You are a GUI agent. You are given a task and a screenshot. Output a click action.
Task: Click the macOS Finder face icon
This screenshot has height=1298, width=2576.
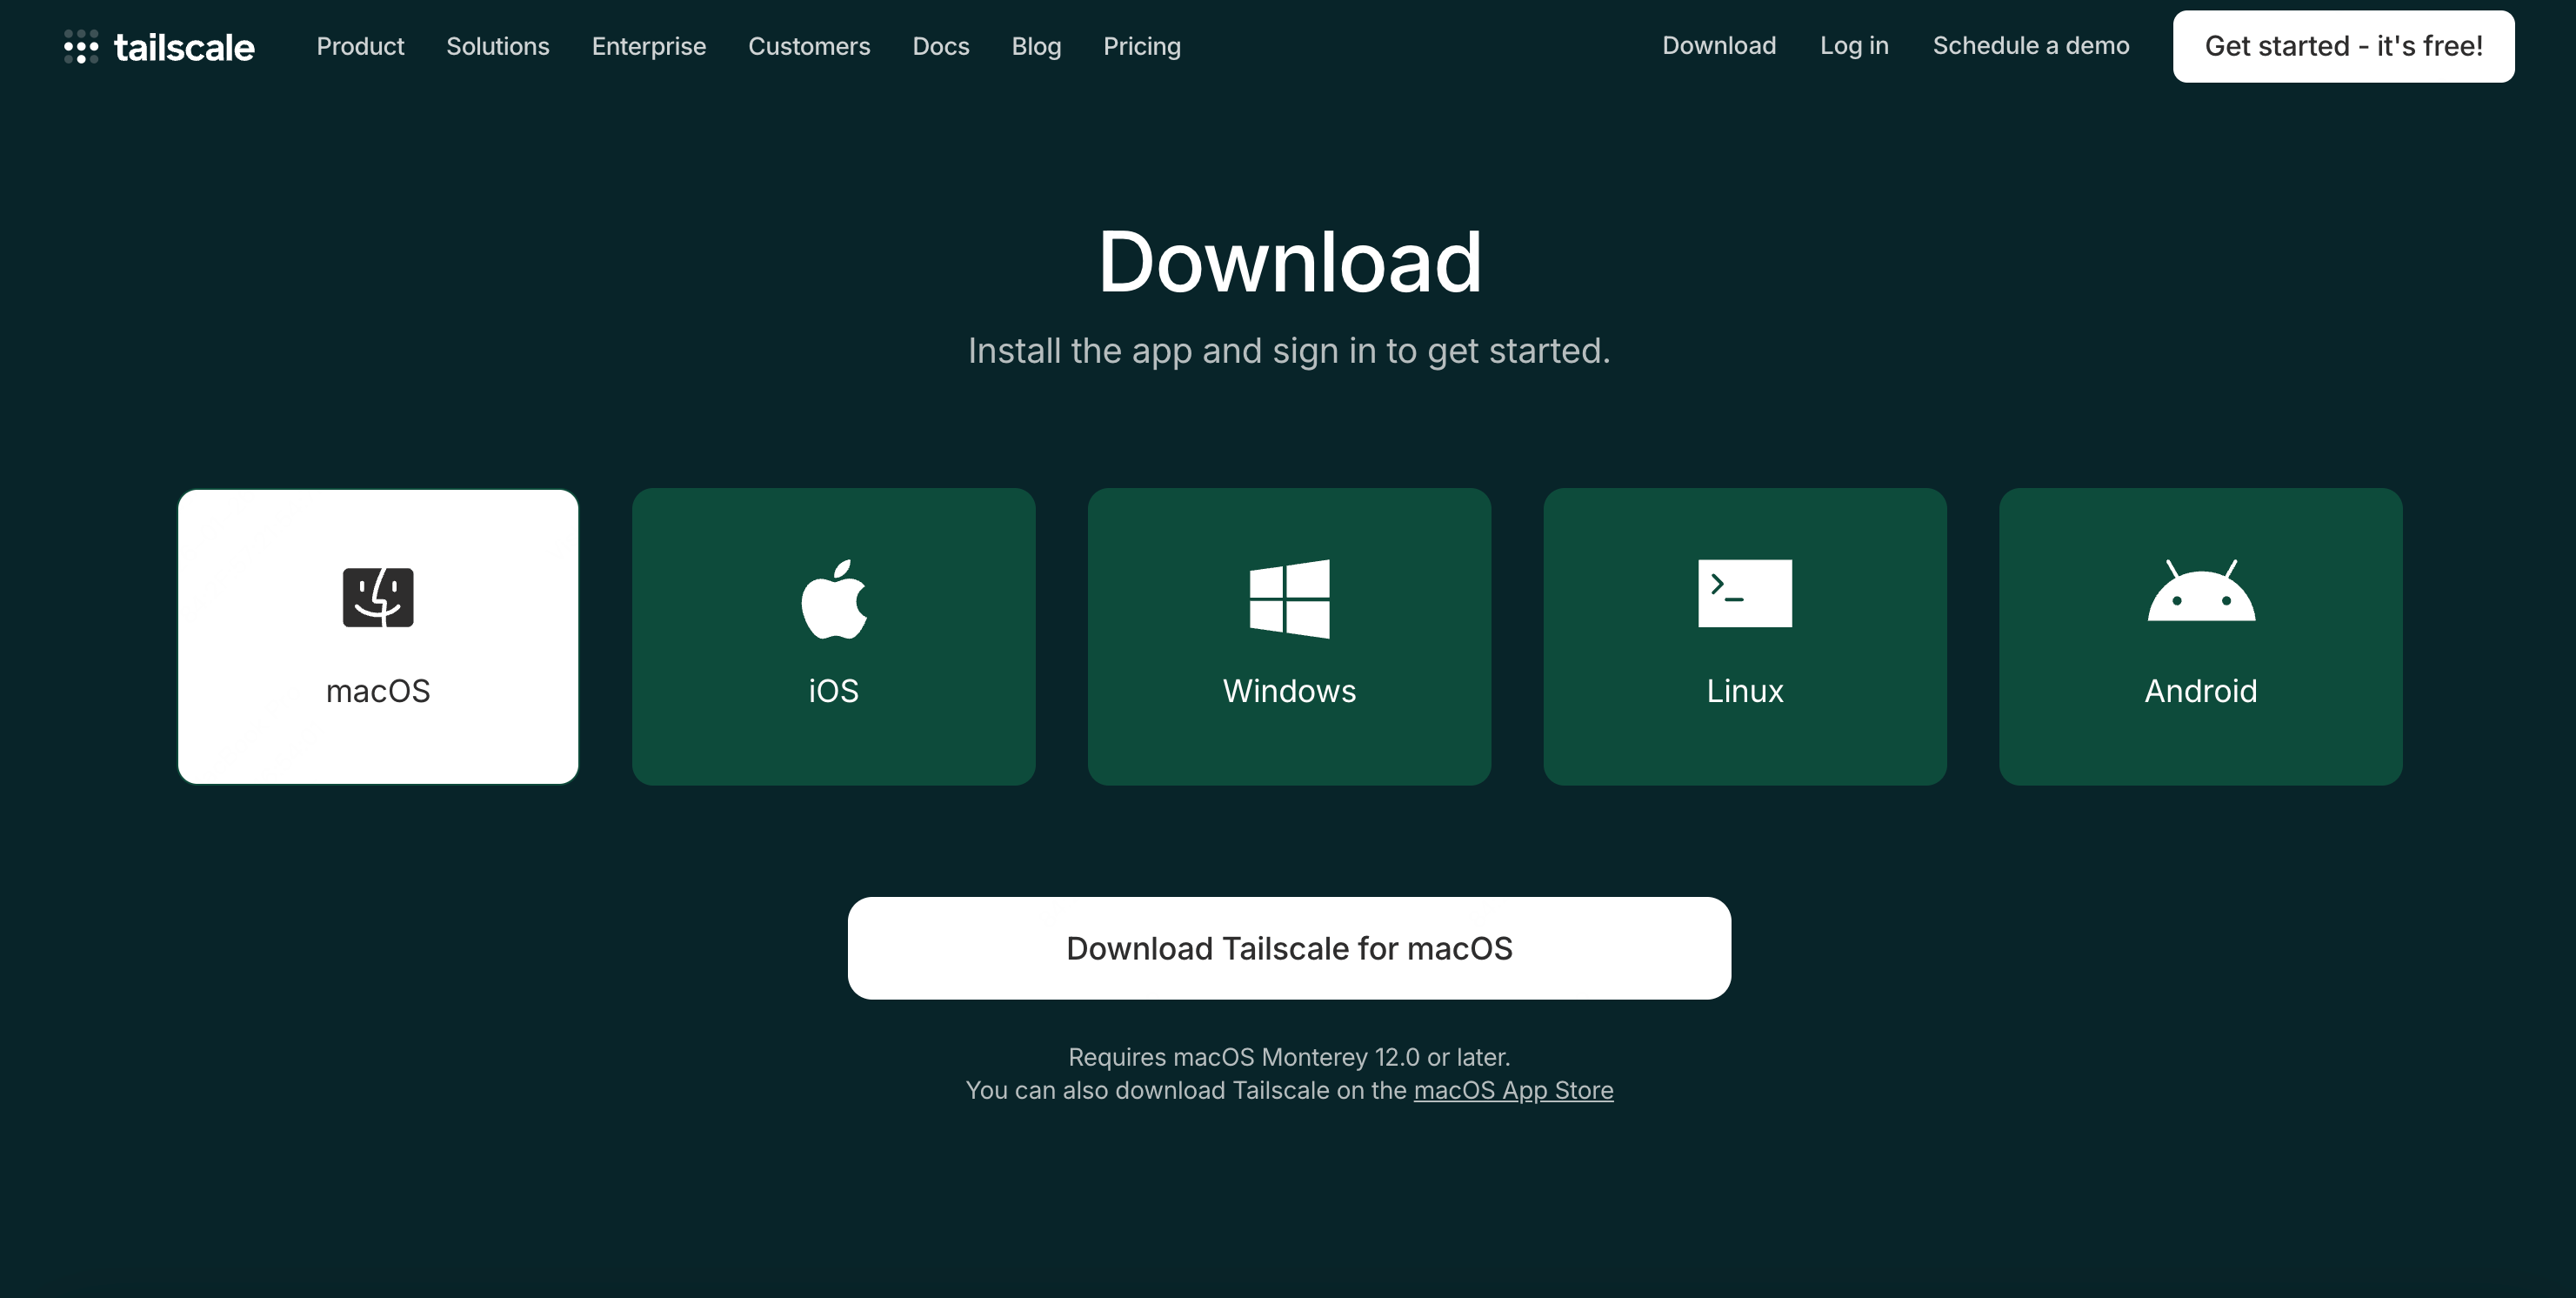[x=378, y=597]
